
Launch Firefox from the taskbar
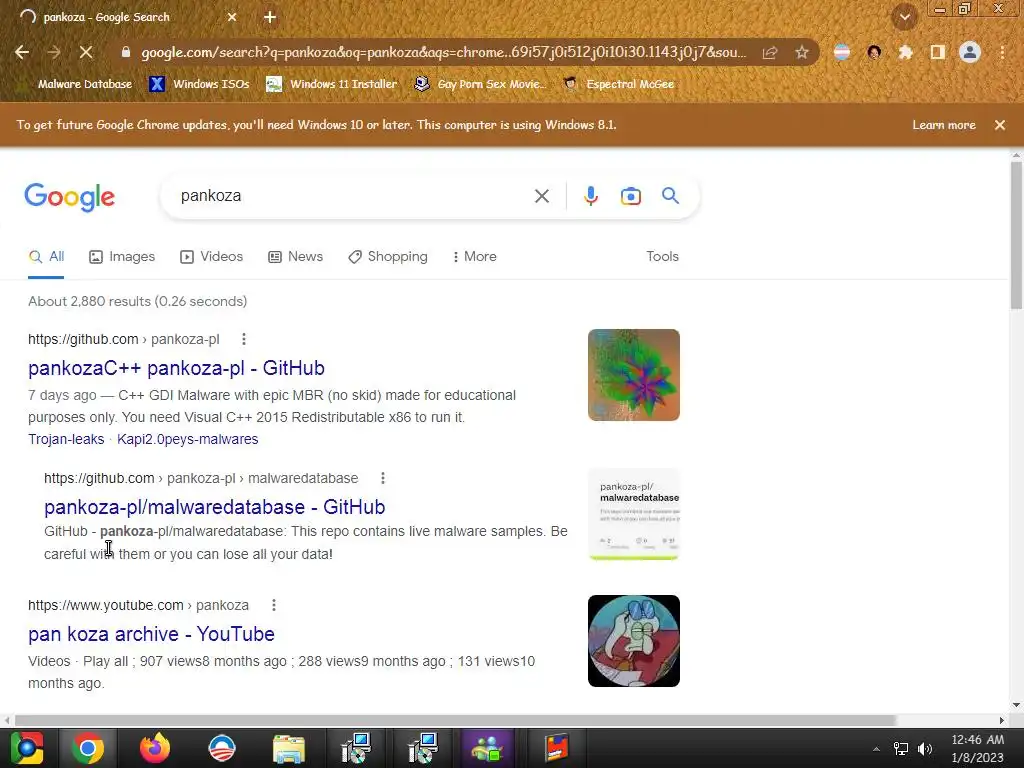(155, 748)
